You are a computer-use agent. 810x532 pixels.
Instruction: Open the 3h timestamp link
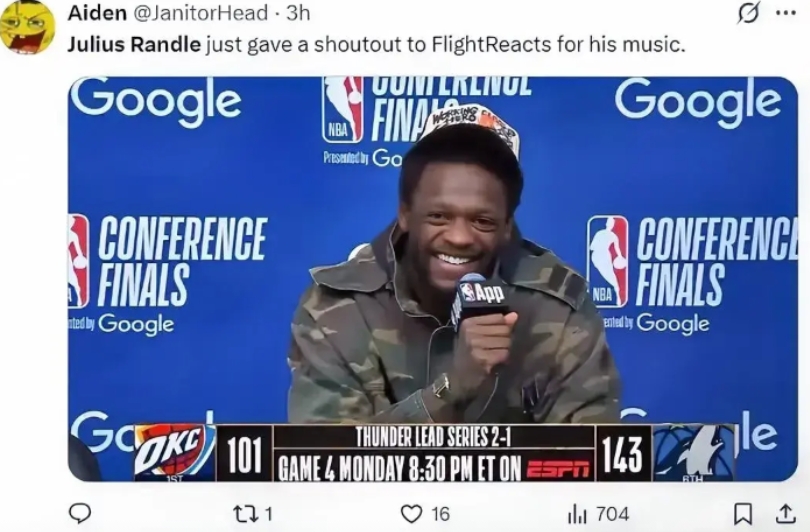[x=298, y=13]
